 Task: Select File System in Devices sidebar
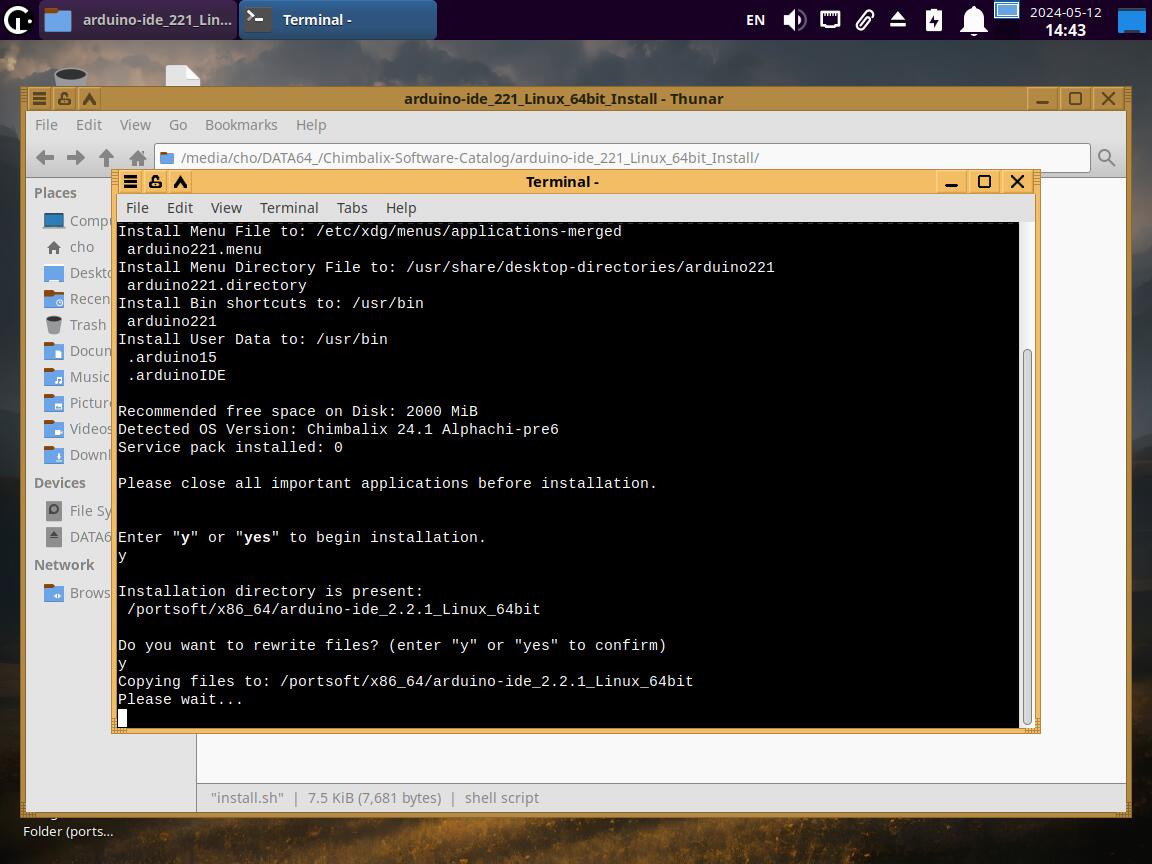click(76, 511)
